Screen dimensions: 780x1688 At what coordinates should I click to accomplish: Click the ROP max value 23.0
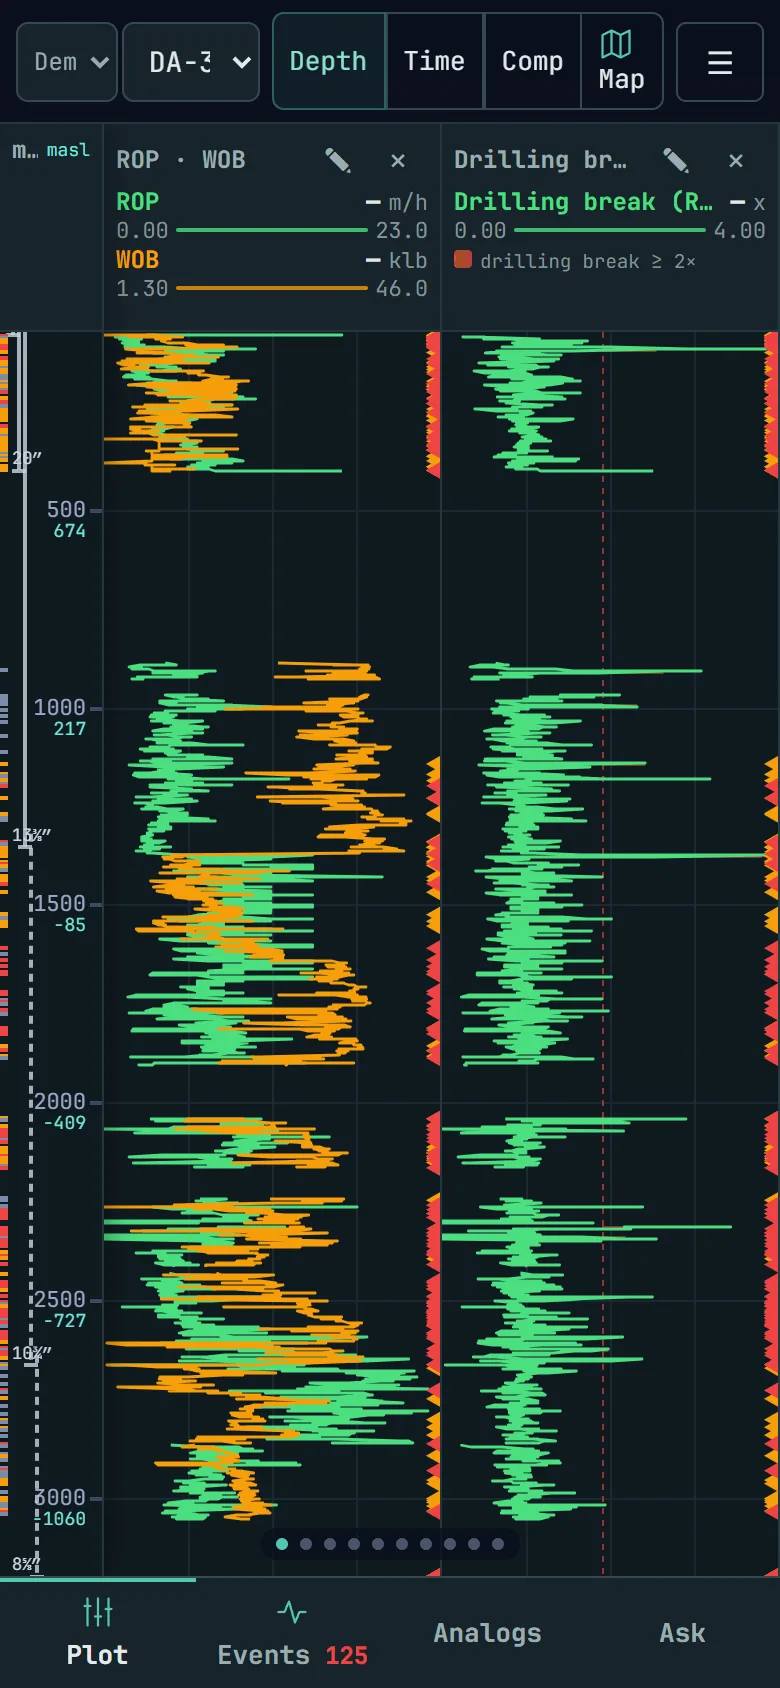(401, 231)
